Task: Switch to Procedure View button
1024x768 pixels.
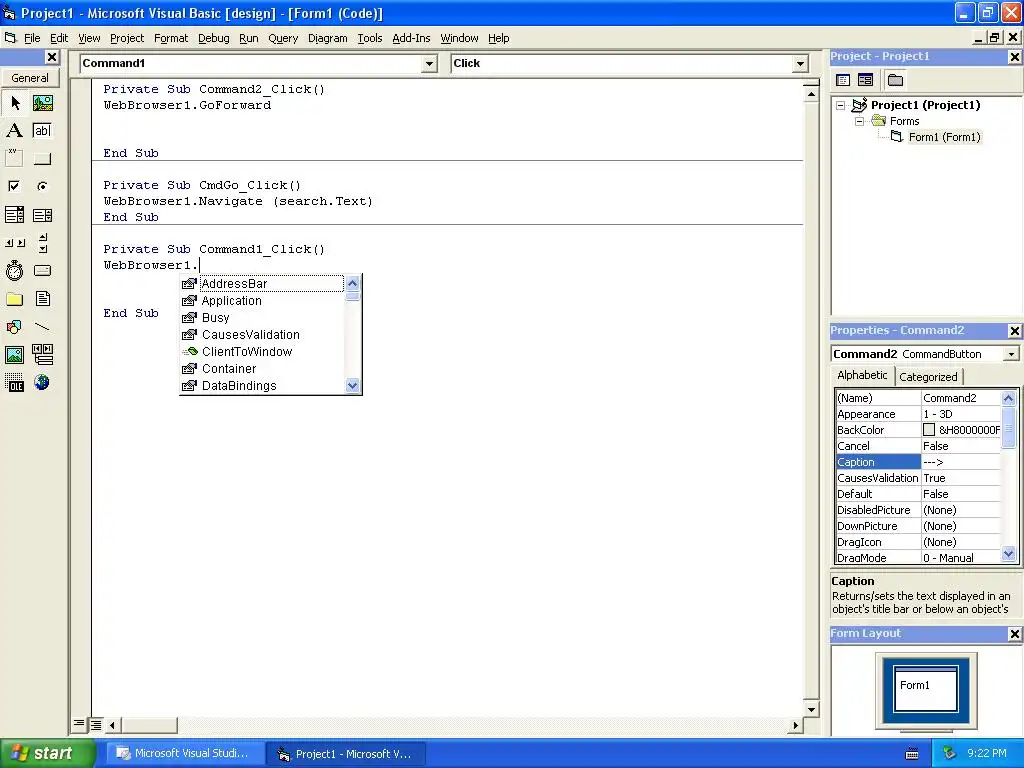Action: [78, 724]
